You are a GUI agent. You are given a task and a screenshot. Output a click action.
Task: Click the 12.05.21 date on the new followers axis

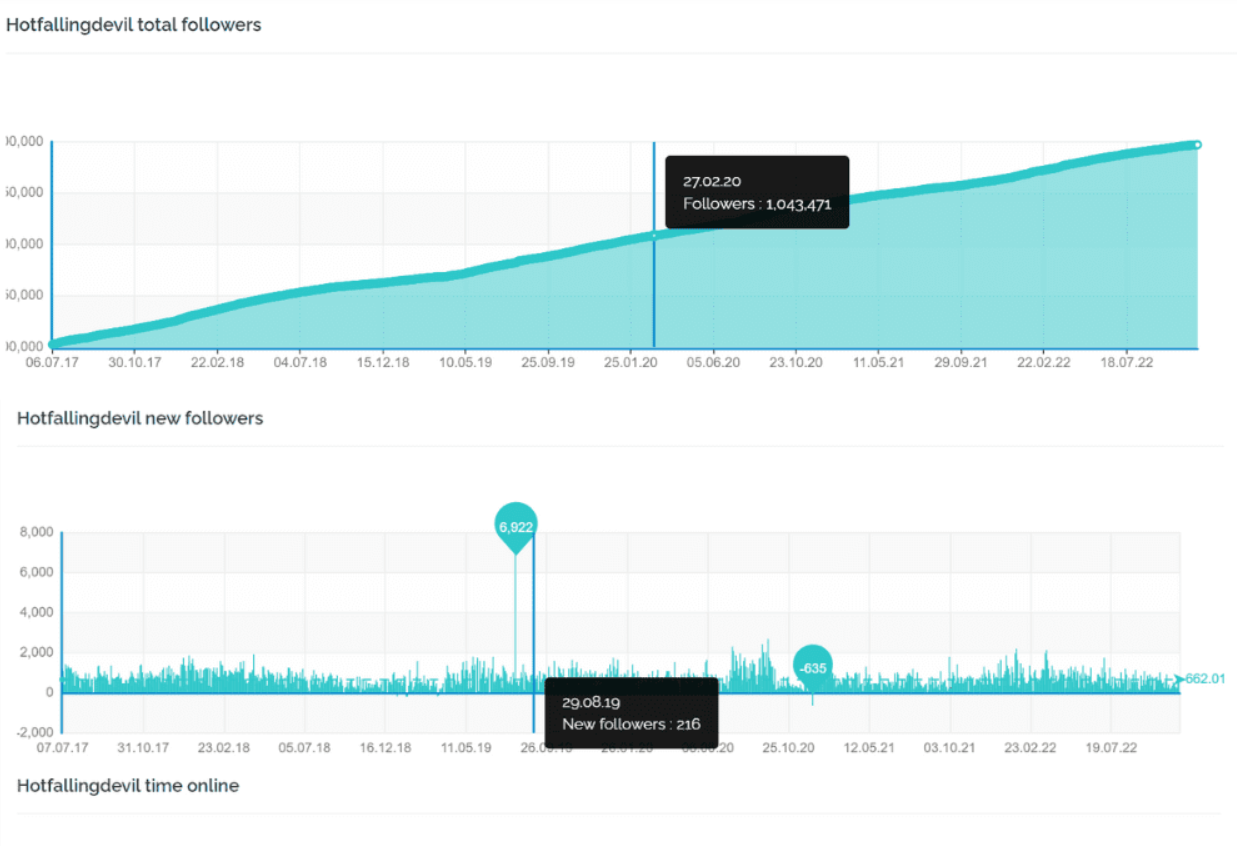coord(868,747)
